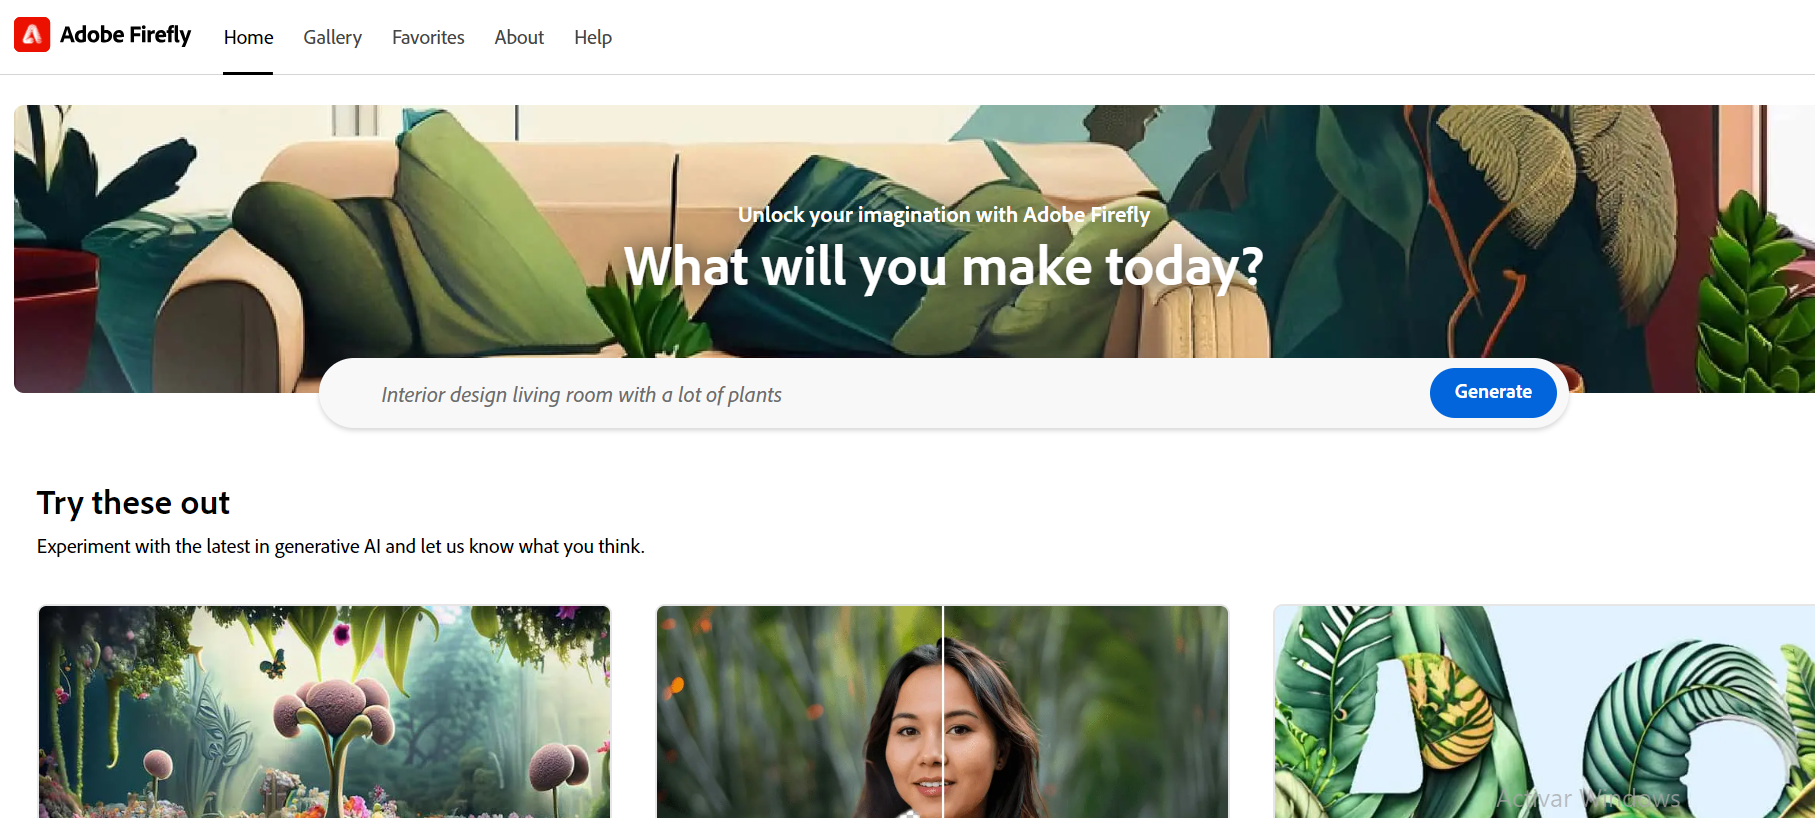This screenshot has height=818, width=1815.
Task: Click the 'Unlock your imagination with Adobe Firefly' text
Action: [943, 214]
